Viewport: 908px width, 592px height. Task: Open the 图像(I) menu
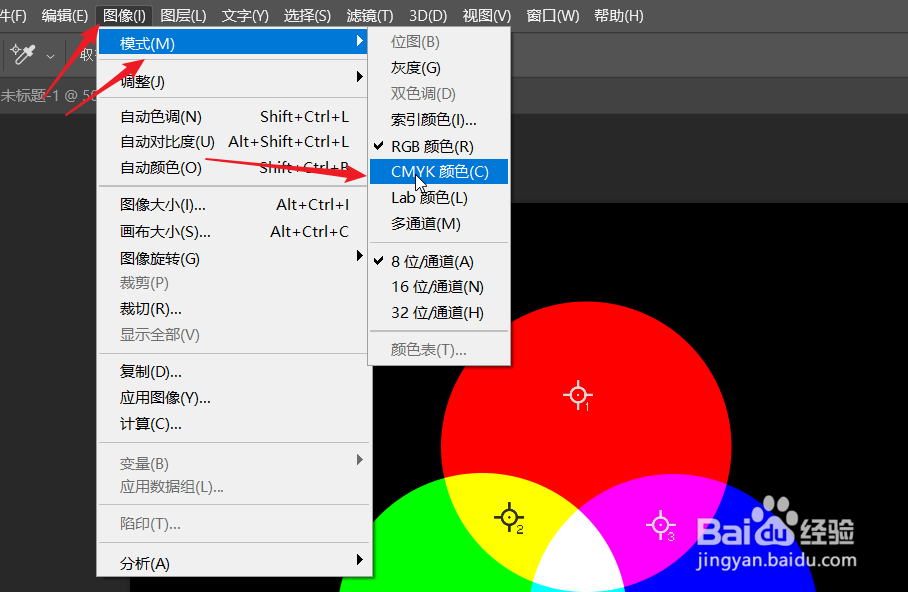tap(124, 16)
